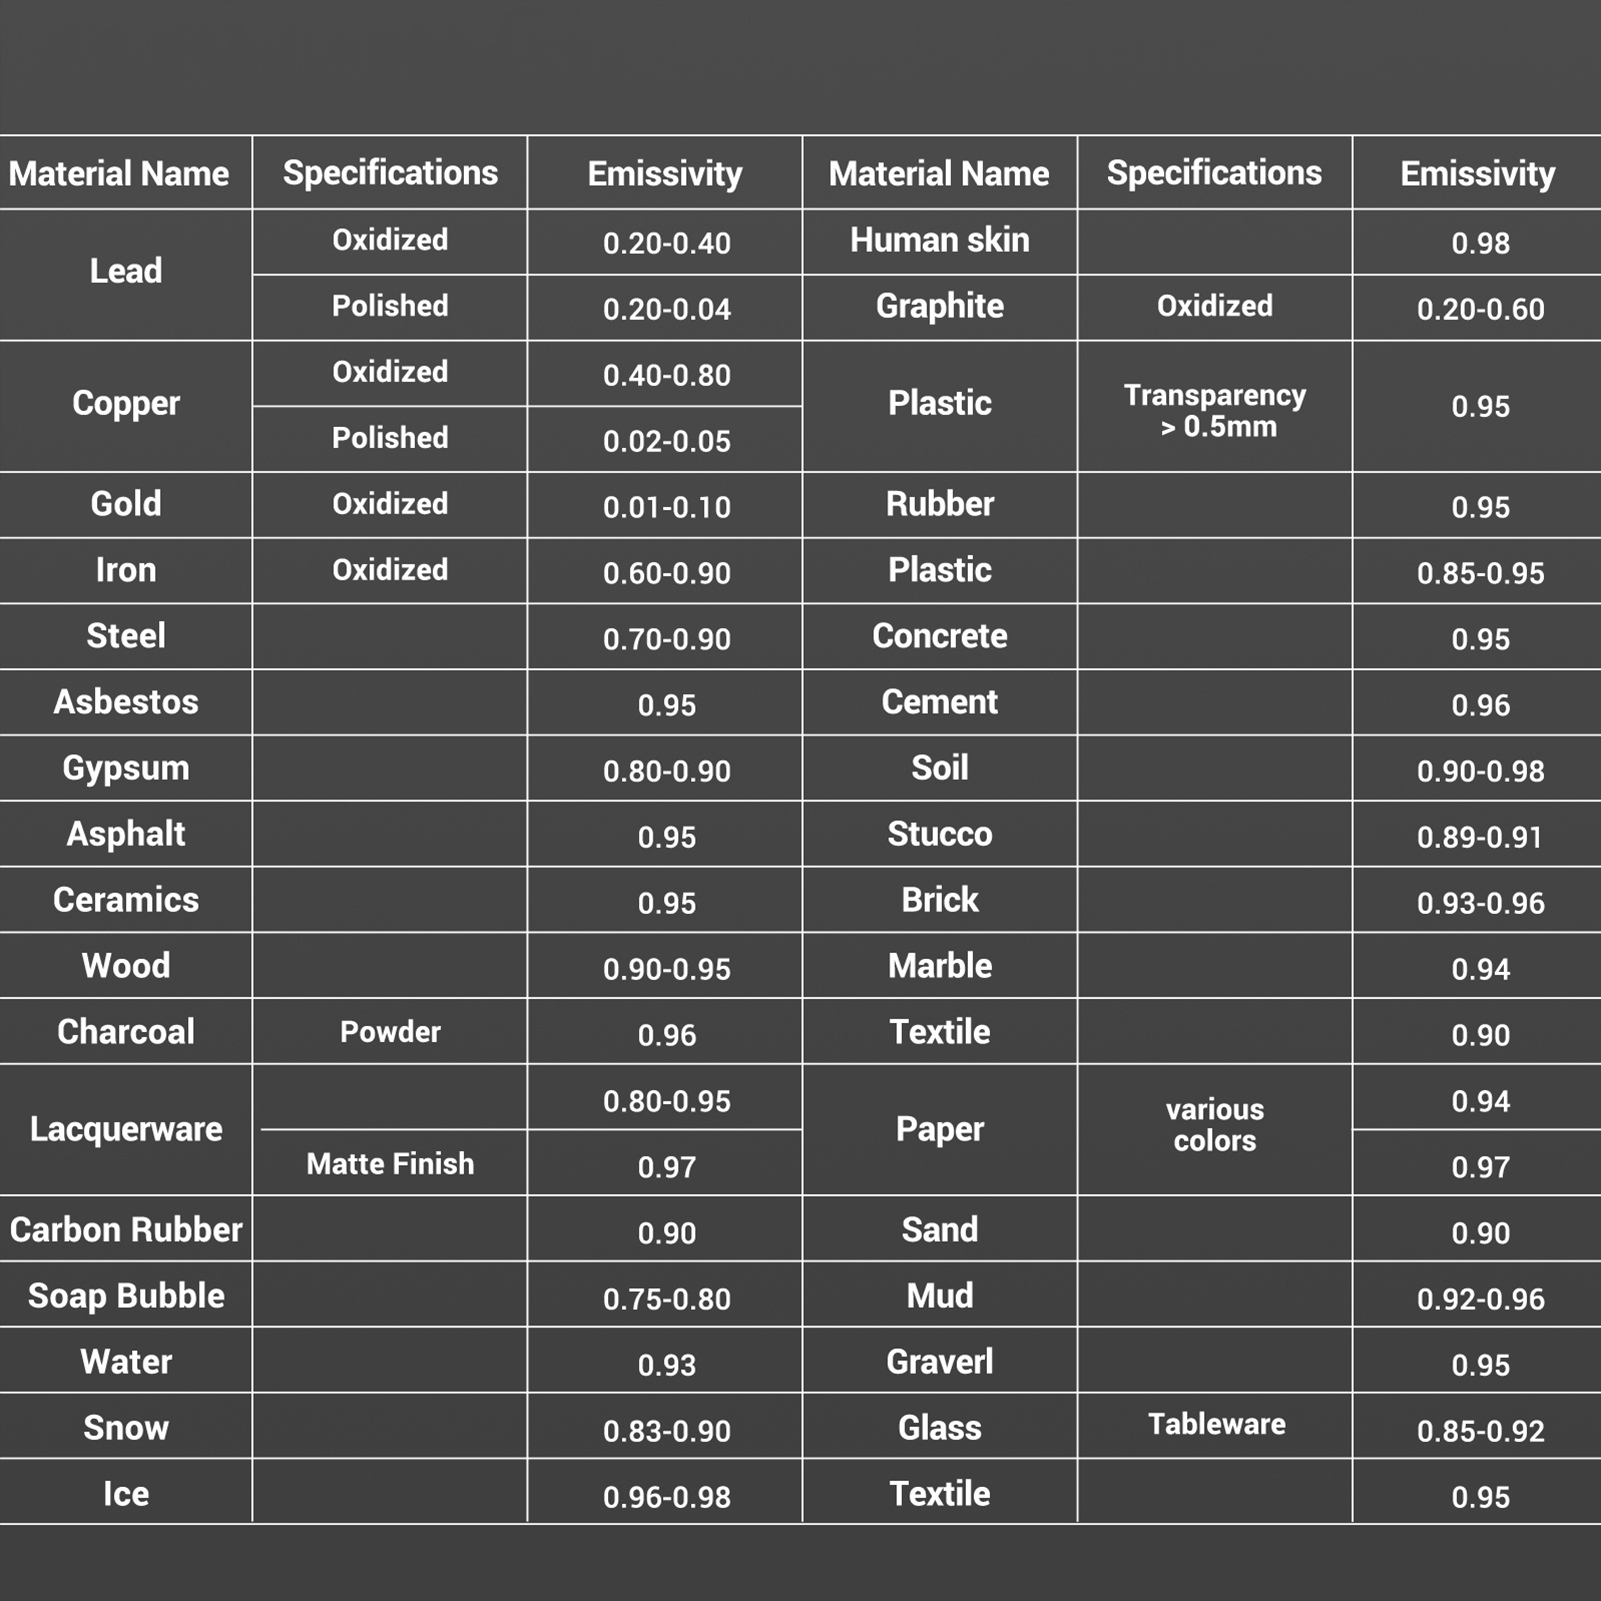Select the various colors specification
The height and width of the screenshot is (1601, 1601).
(x=1215, y=1125)
